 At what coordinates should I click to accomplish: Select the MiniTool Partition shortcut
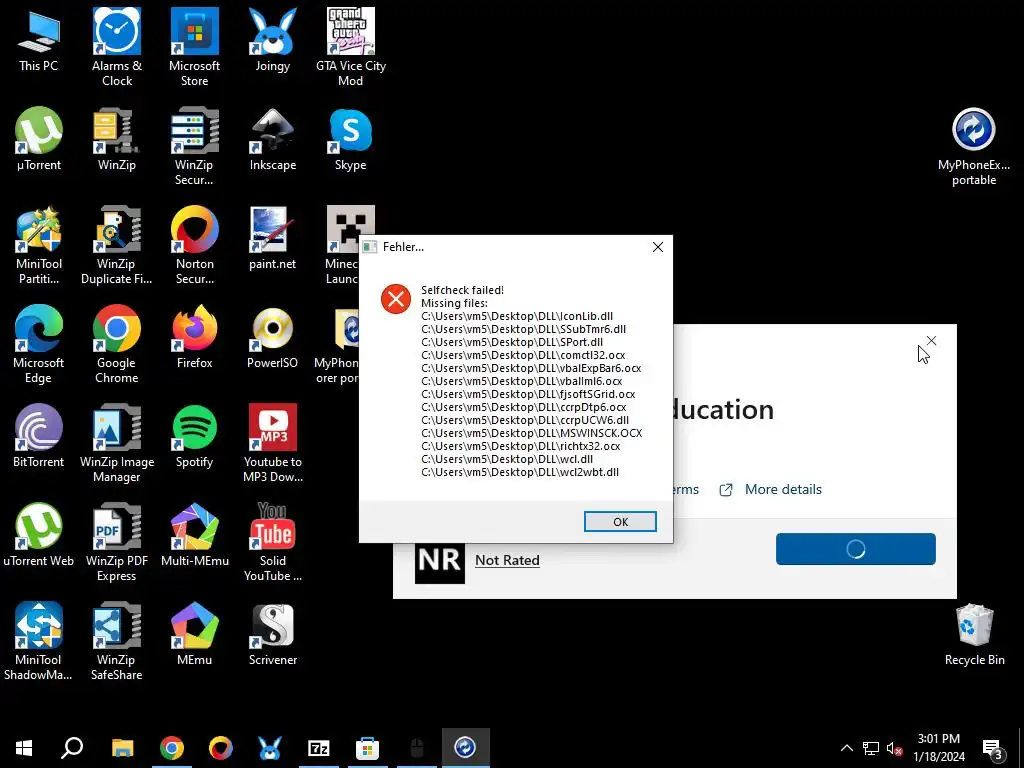(x=39, y=246)
